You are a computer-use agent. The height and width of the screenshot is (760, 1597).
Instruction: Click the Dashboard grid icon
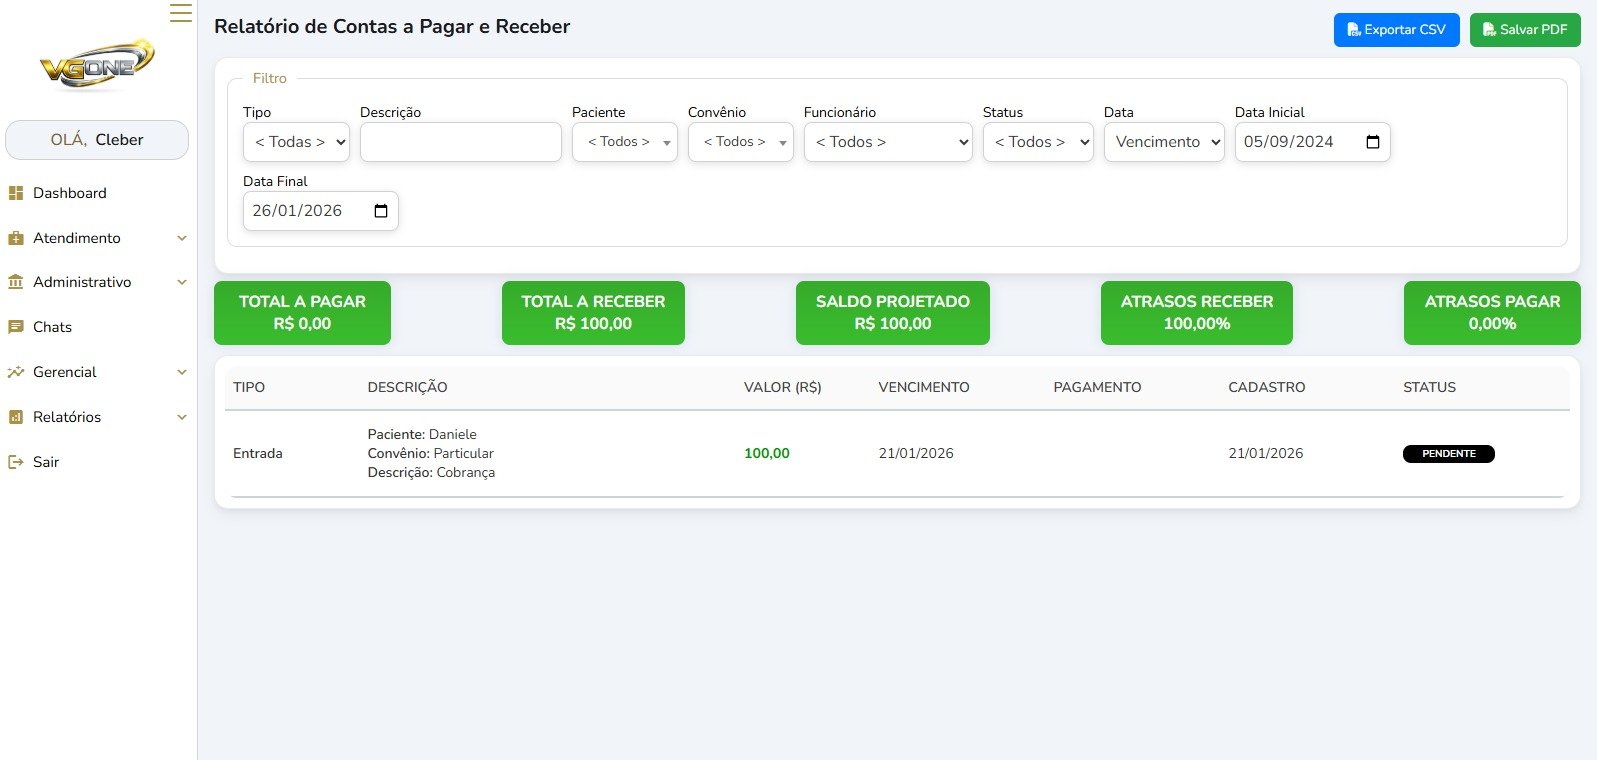16,193
